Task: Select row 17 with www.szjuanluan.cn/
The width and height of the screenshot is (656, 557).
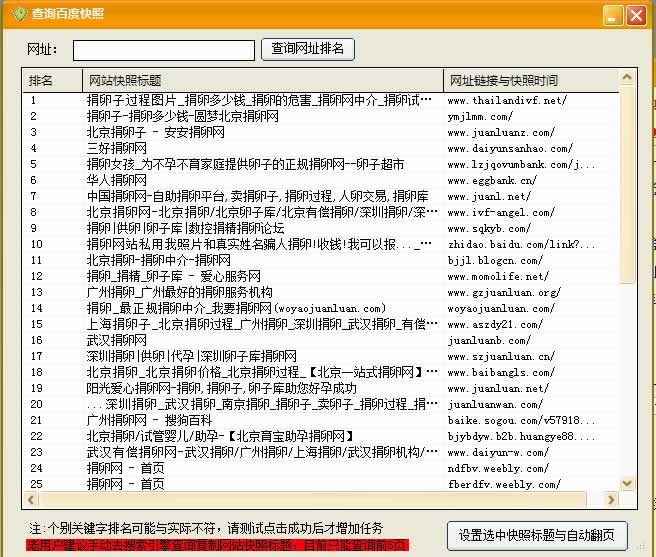Action: (321, 356)
